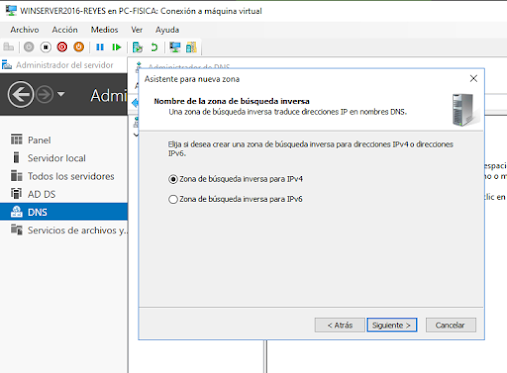Cancel the new zone wizard
The height and width of the screenshot is (373, 507).
point(450,325)
